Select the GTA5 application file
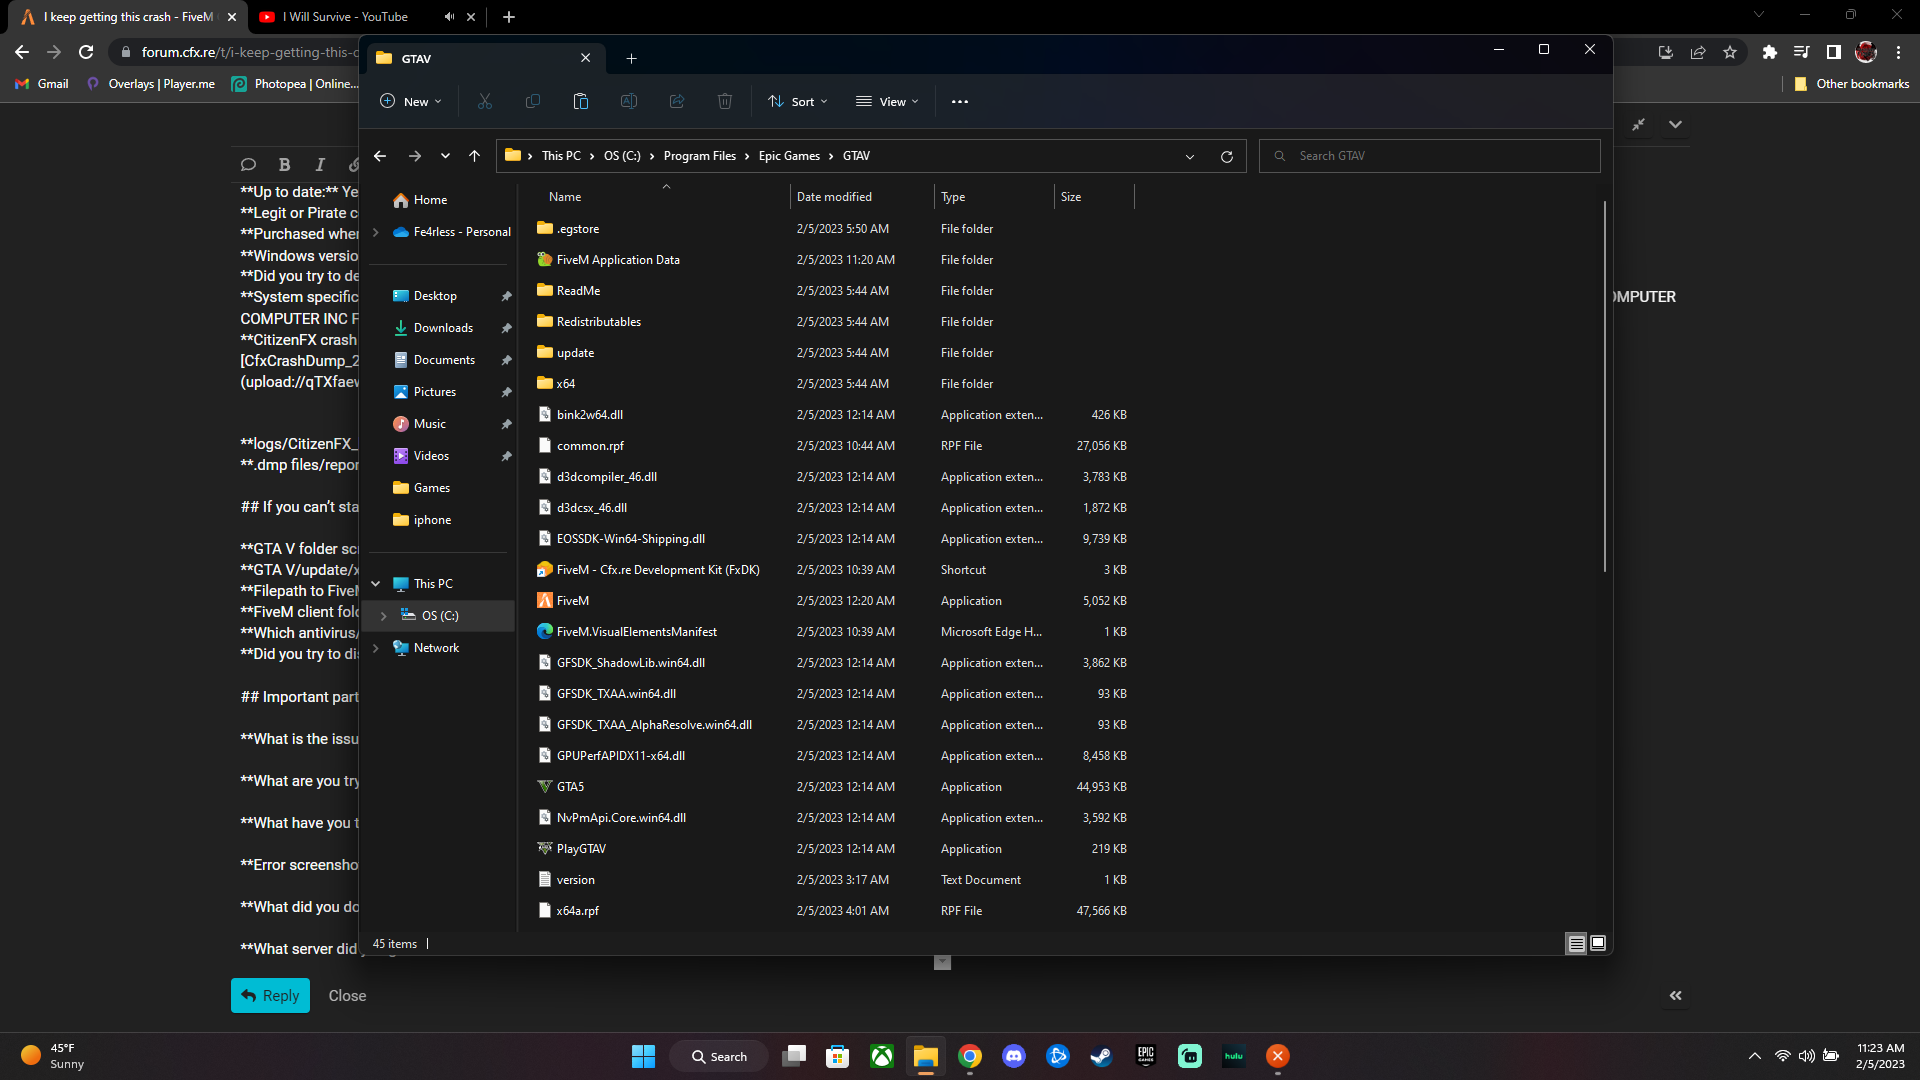The width and height of the screenshot is (1920, 1080). coord(570,787)
